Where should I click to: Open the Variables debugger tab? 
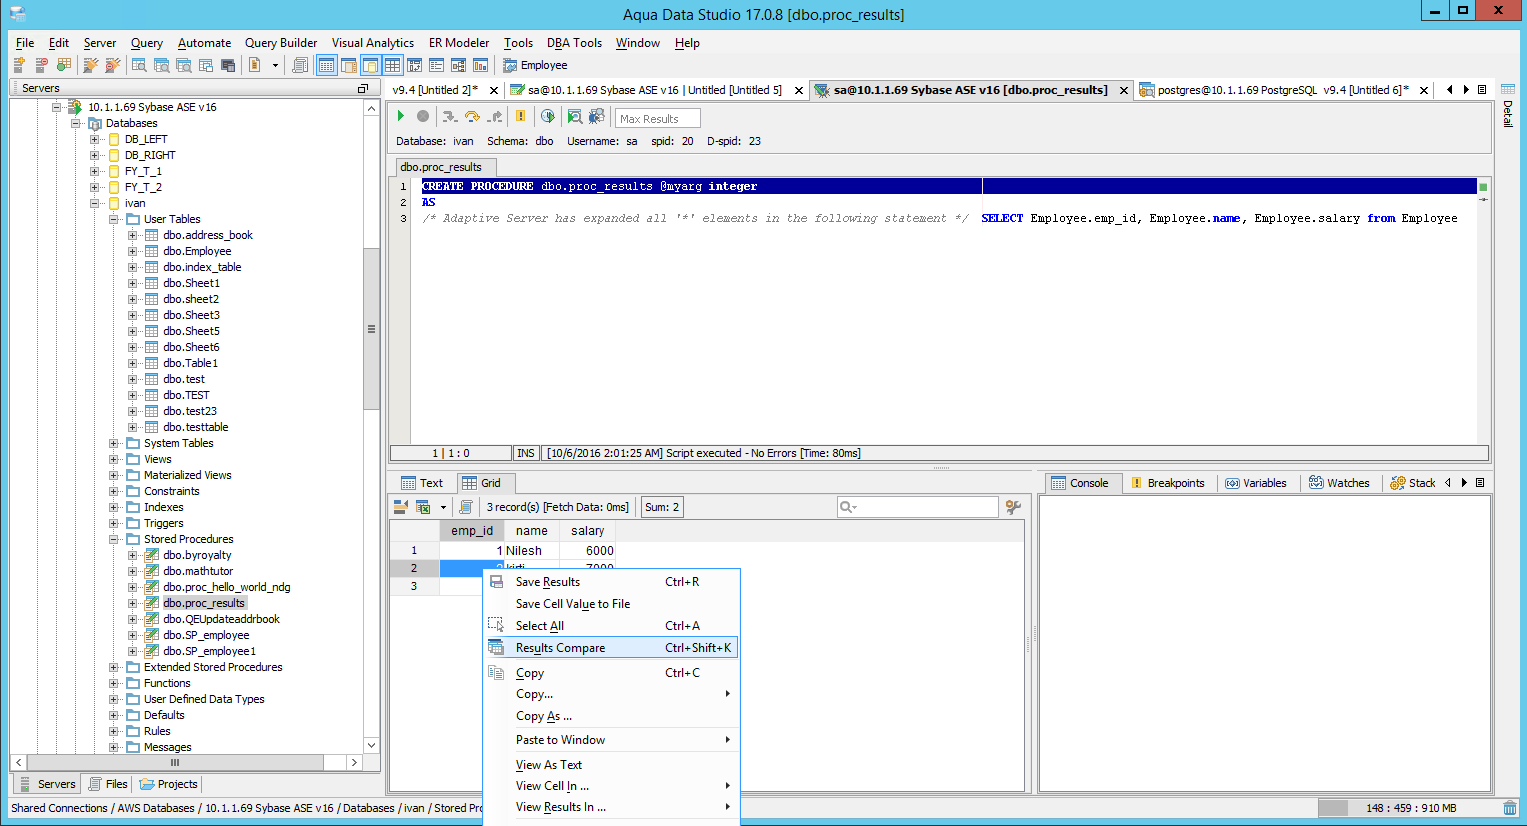(1256, 483)
